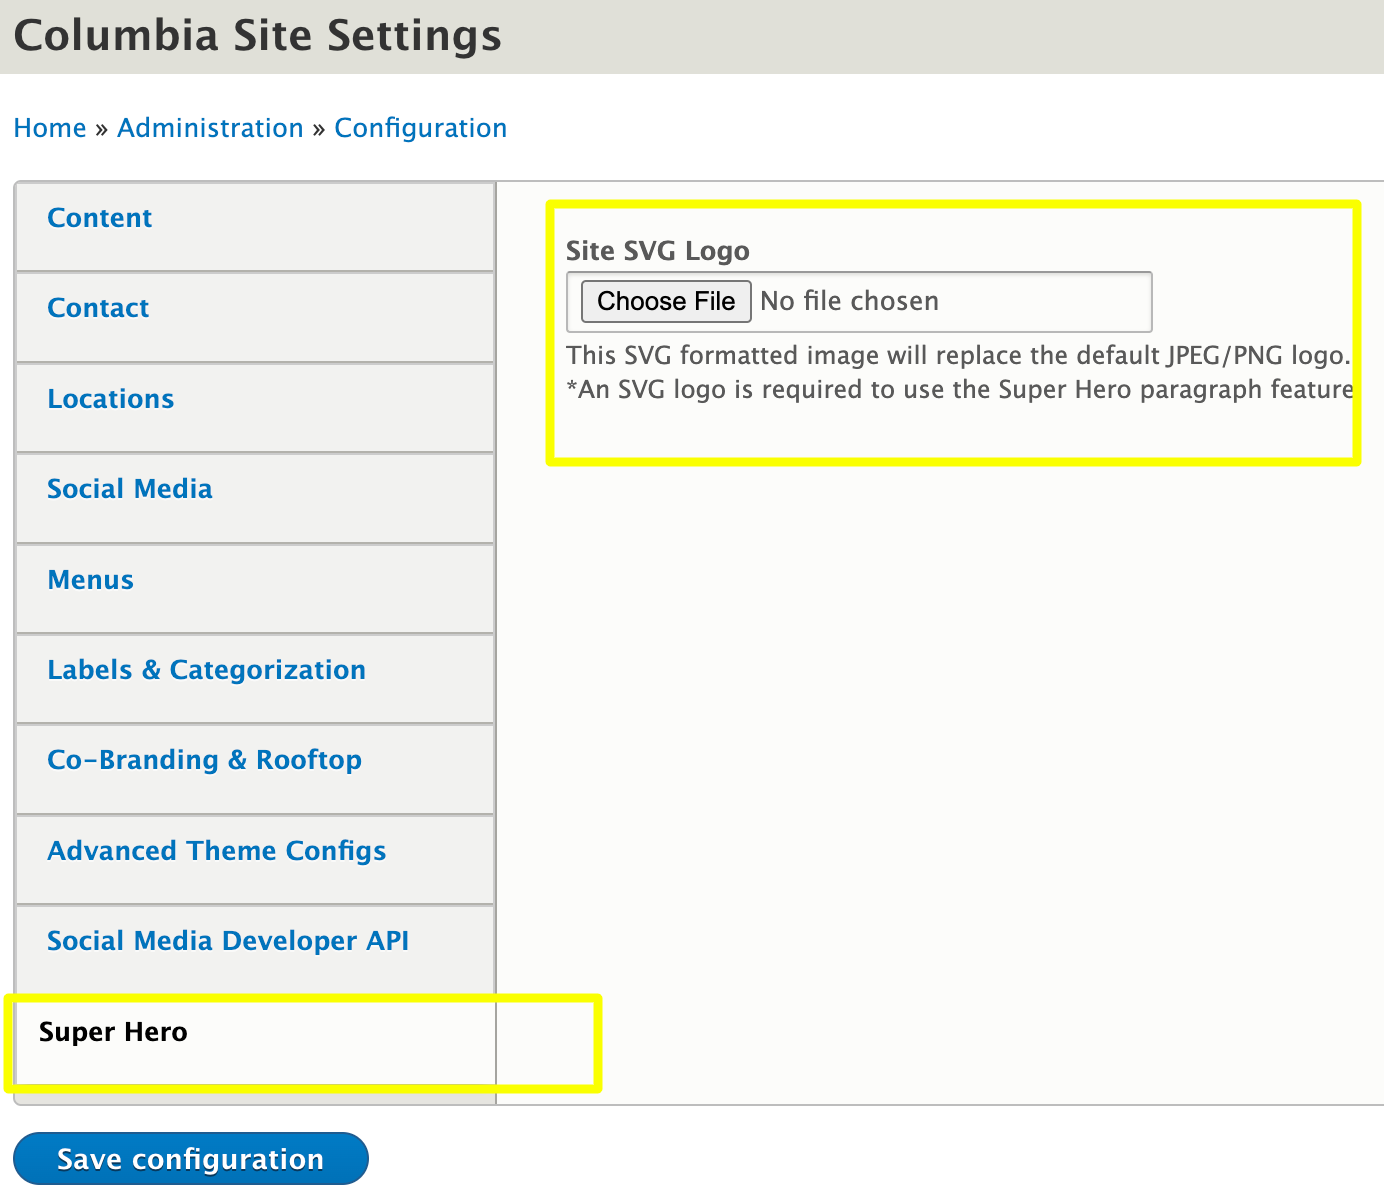
Task: Click the No file chosen text area
Action: [x=849, y=301]
